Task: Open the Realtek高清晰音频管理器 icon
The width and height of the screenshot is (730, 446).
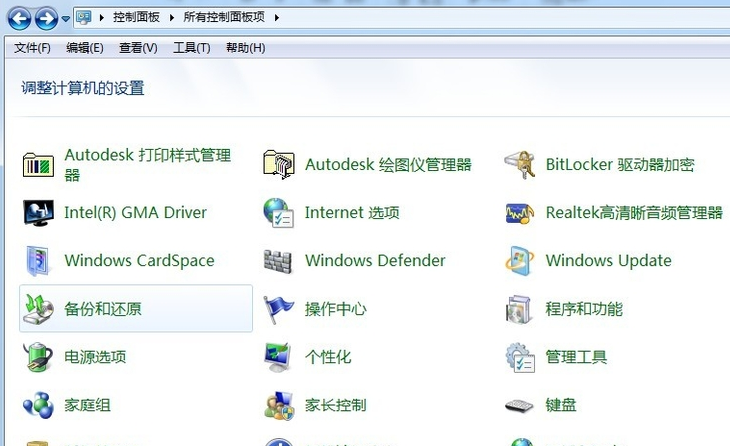Action: tap(519, 213)
